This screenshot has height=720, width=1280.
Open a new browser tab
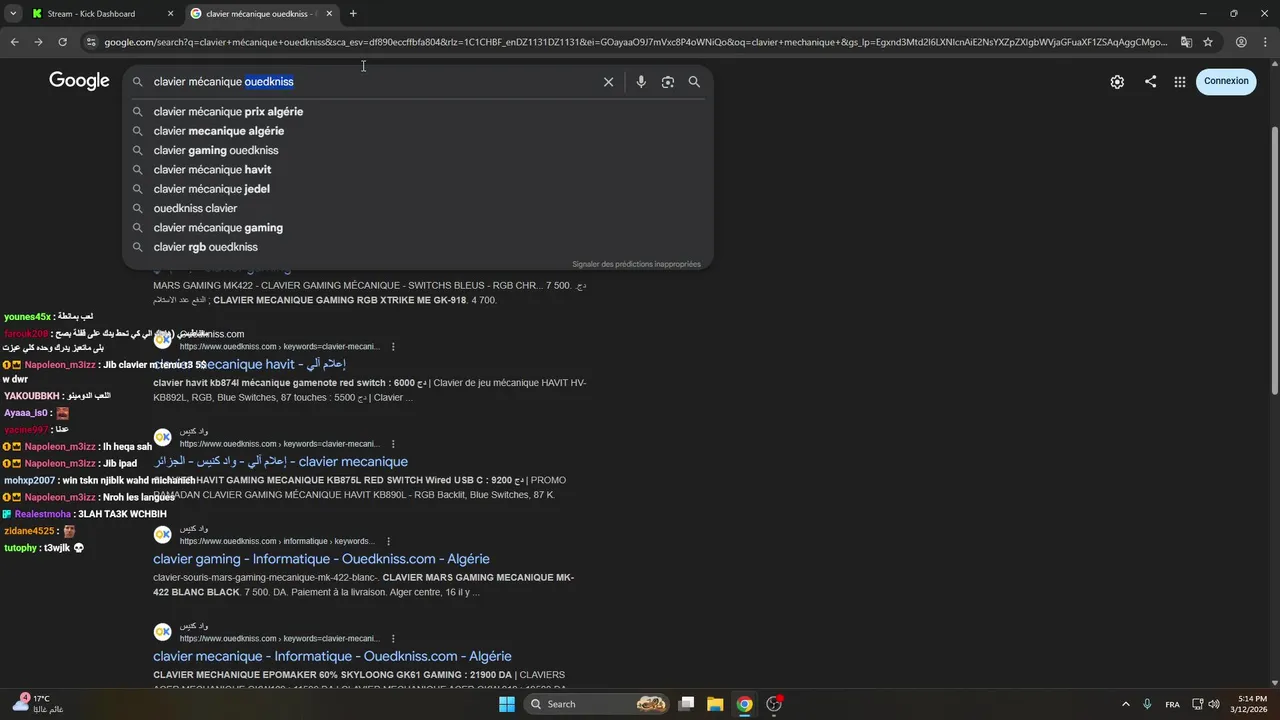(353, 14)
